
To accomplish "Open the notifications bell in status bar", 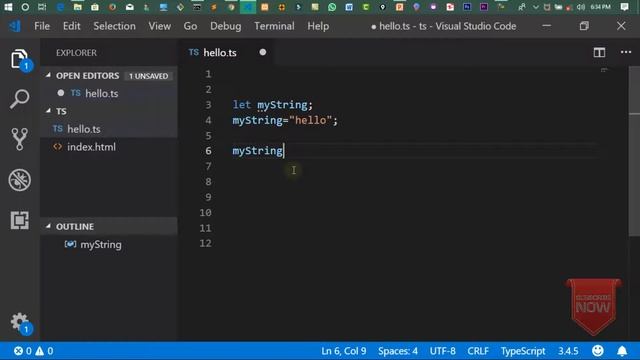I will [622, 351].
